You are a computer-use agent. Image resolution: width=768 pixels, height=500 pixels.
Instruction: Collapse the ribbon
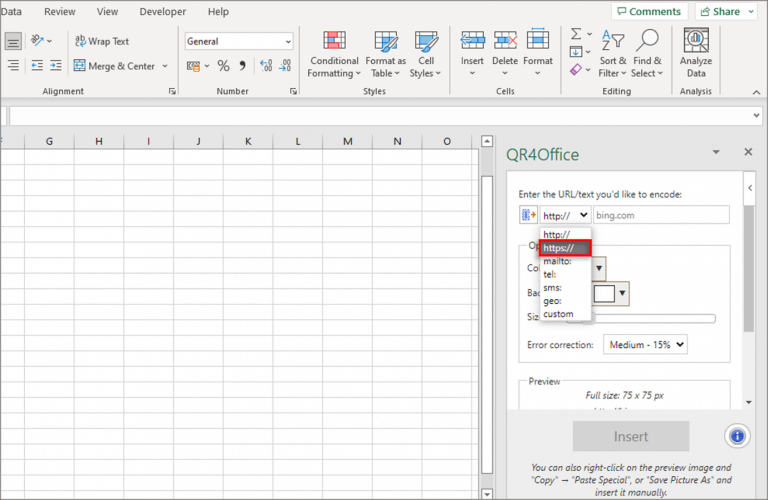[756, 92]
